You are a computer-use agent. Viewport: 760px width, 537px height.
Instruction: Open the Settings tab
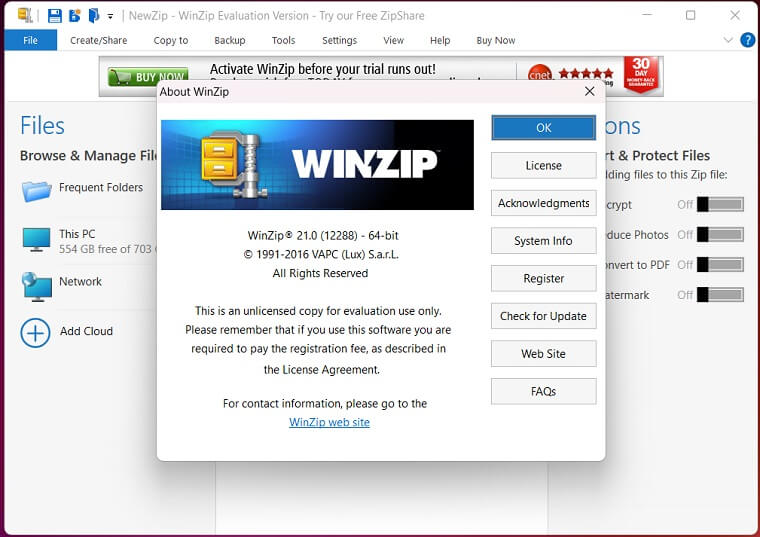tap(339, 40)
